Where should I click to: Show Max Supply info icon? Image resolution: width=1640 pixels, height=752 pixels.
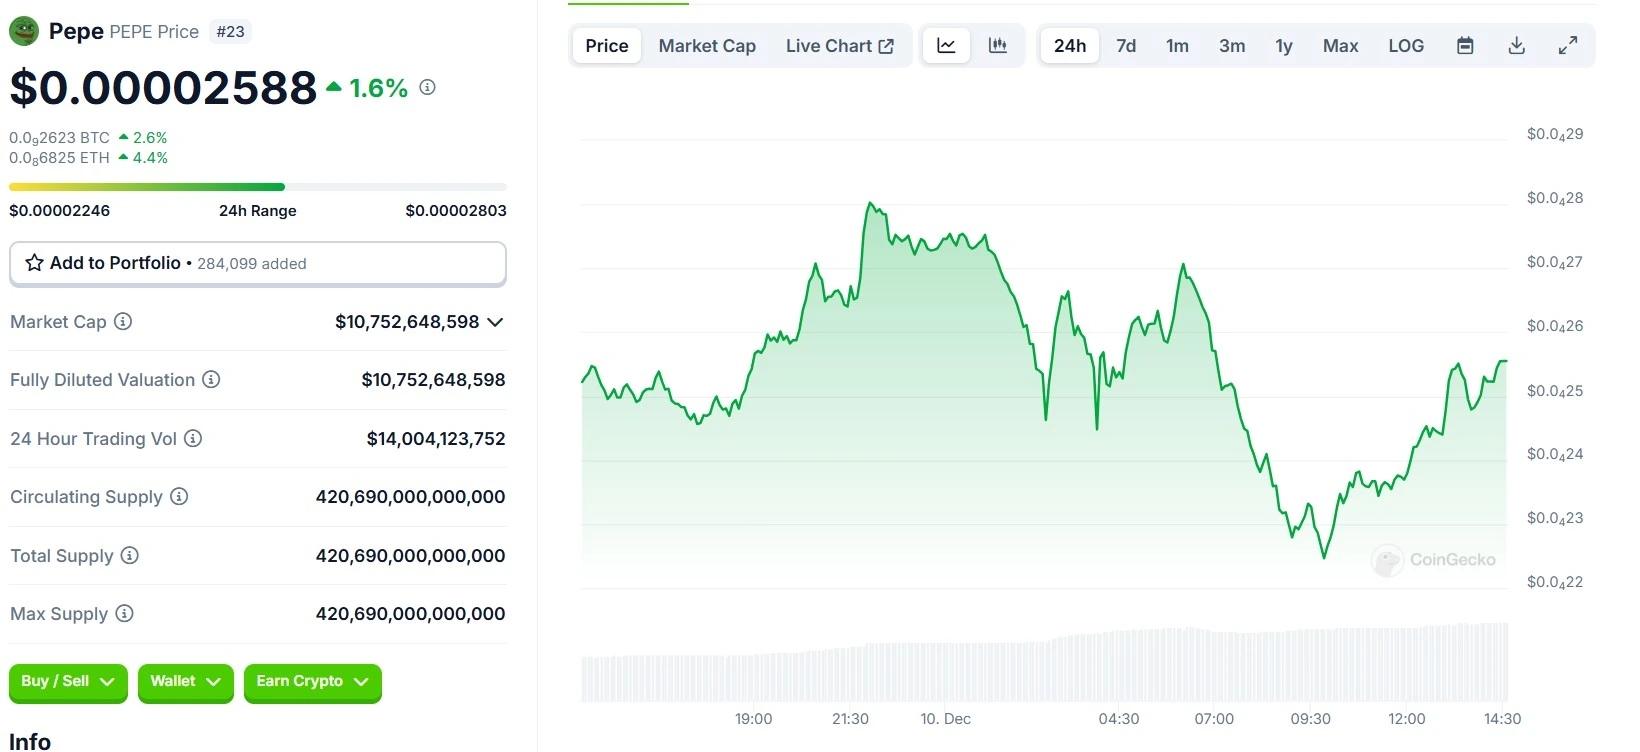click(124, 613)
